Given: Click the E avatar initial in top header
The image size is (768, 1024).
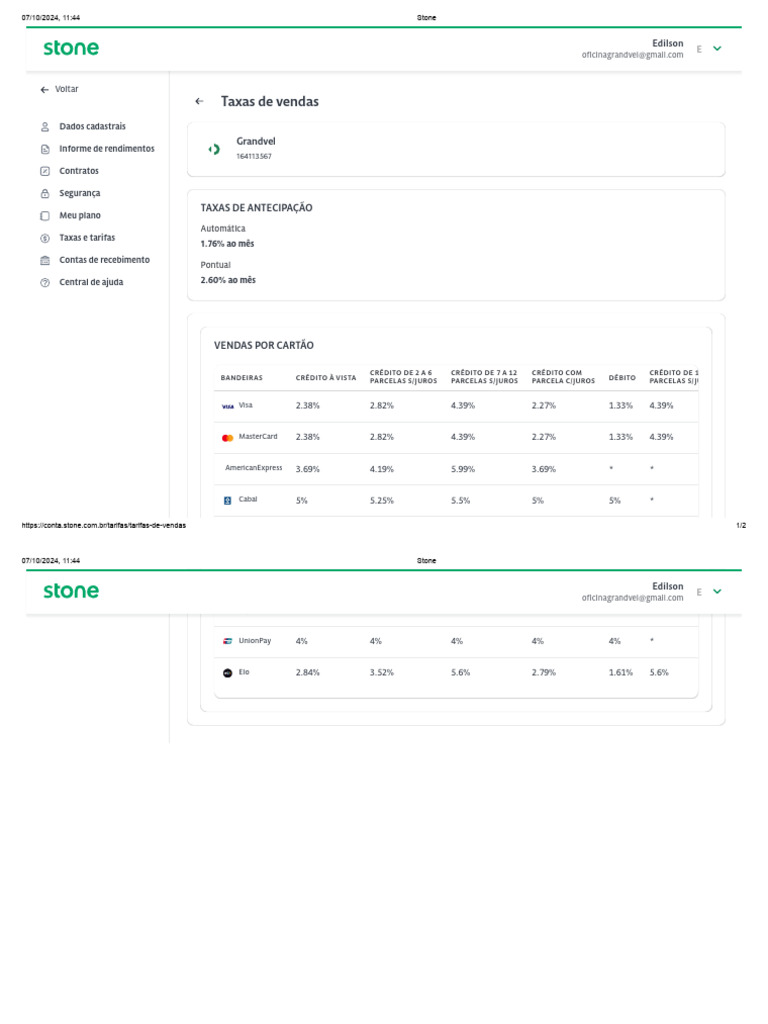Looking at the screenshot, I should pyautogui.click(x=699, y=49).
